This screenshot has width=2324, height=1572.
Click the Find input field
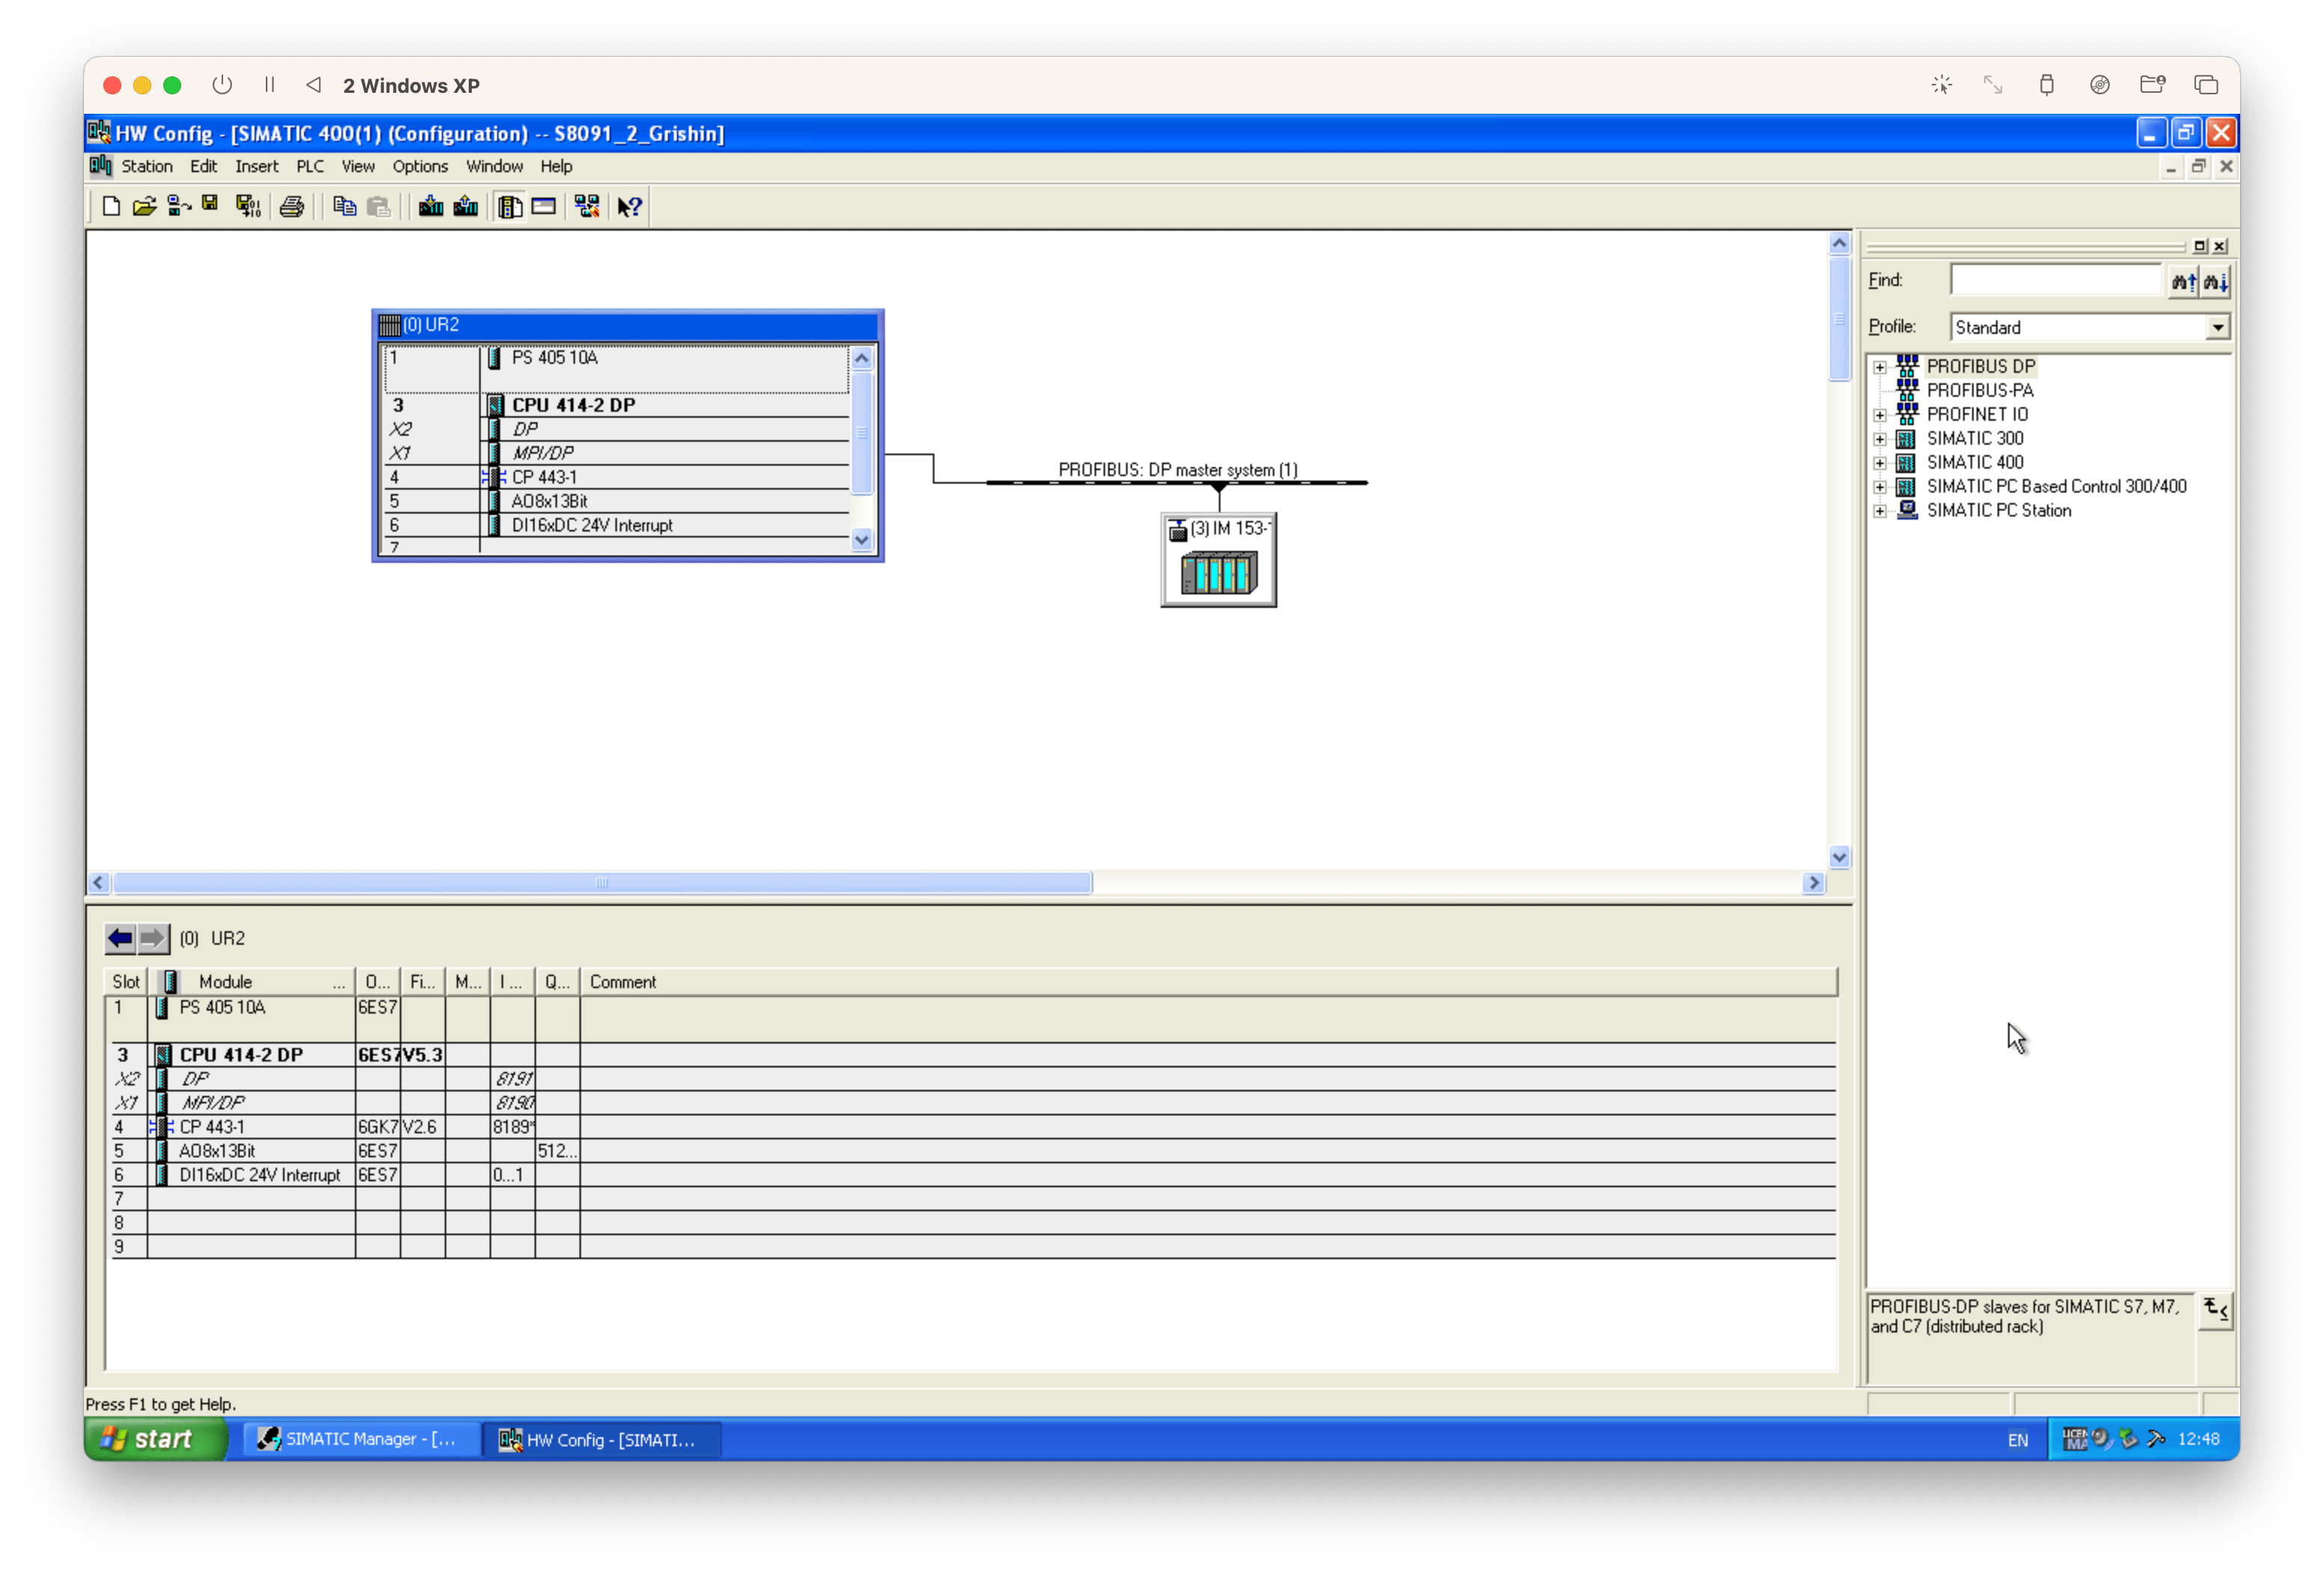point(2056,281)
